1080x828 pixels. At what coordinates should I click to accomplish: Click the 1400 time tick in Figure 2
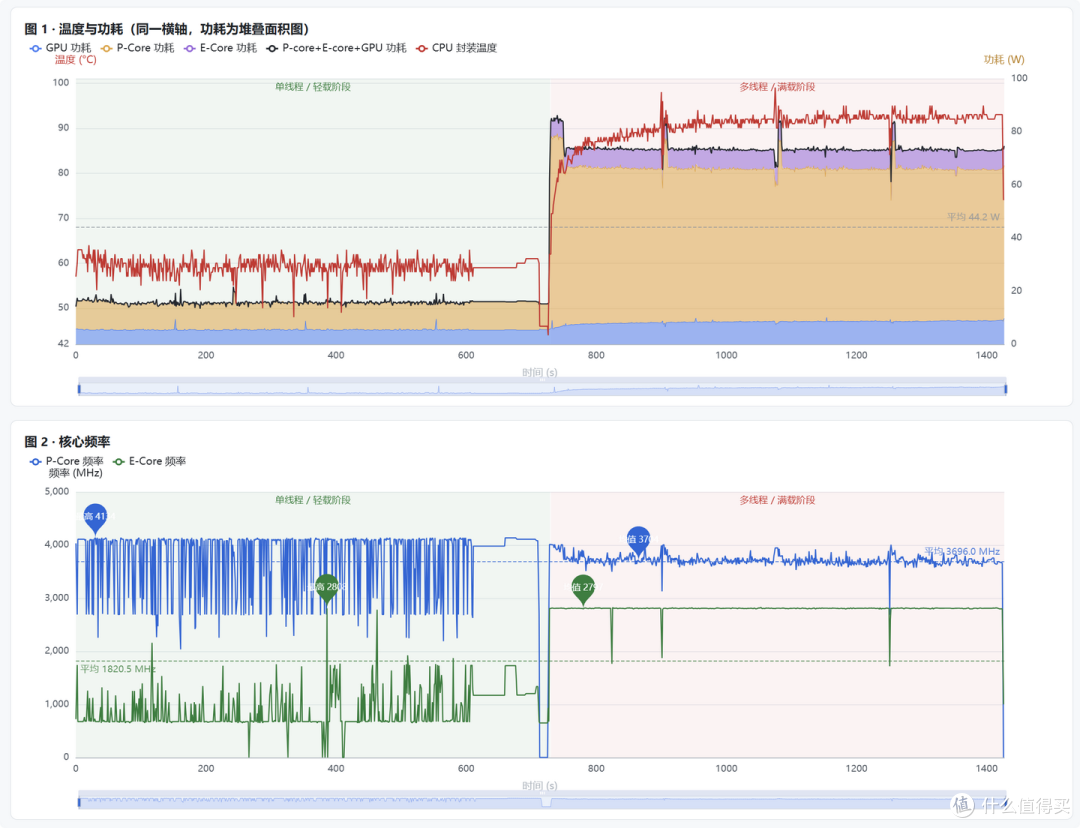click(986, 769)
